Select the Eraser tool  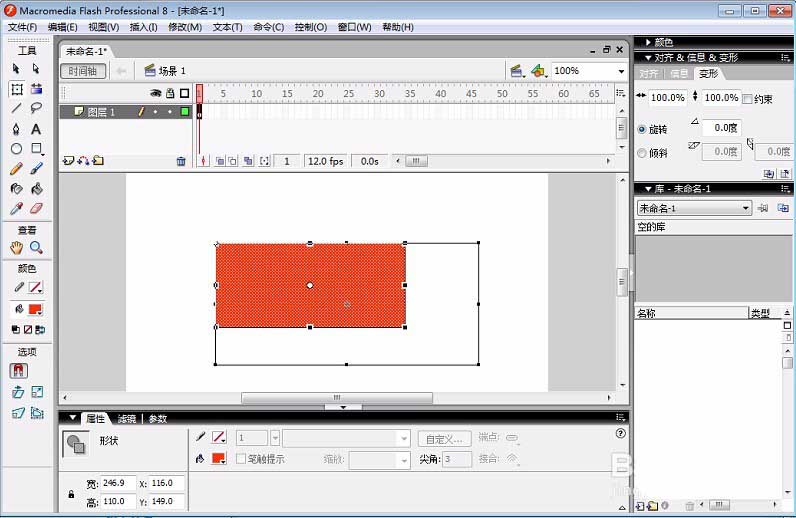tap(36, 209)
